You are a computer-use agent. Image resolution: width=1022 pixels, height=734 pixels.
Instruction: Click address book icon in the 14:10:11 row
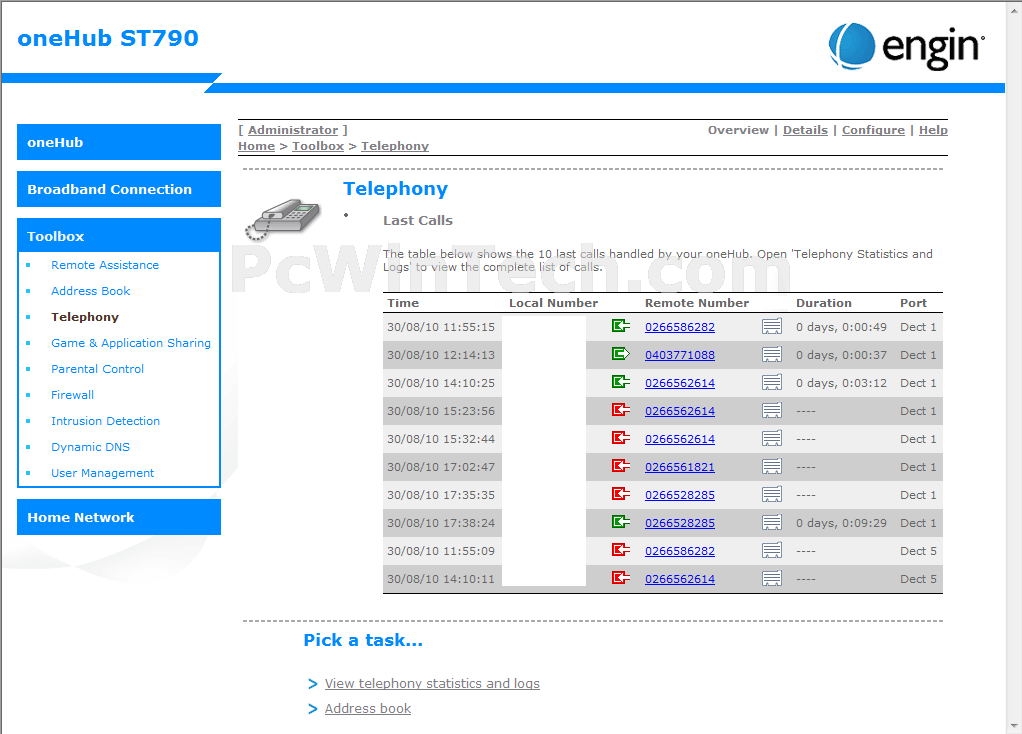click(x=772, y=579)
